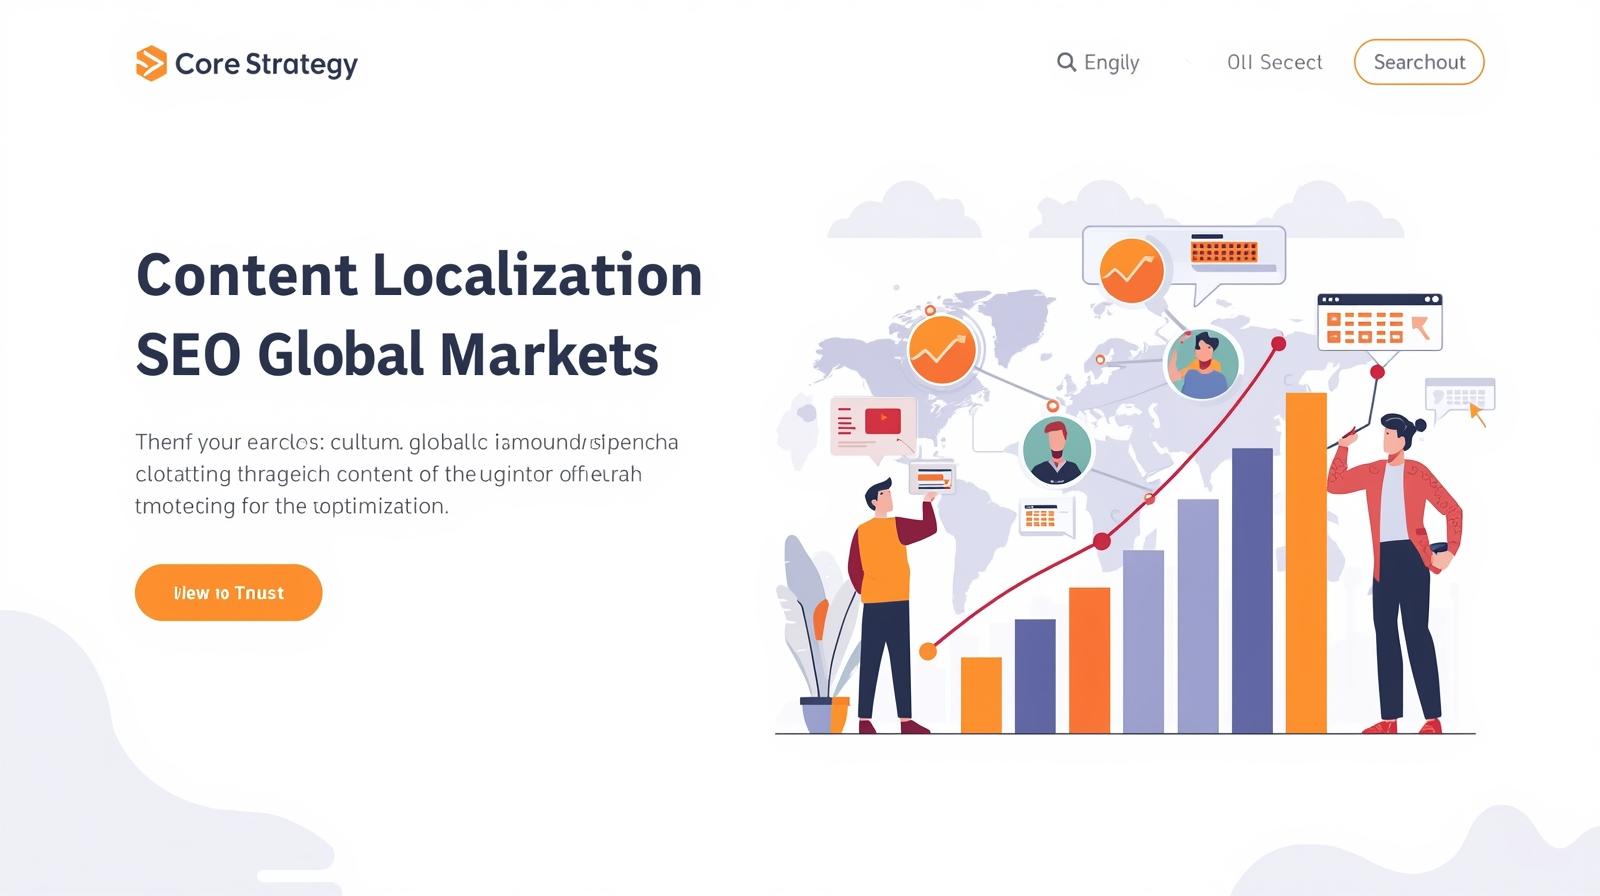
Task: Click the Content Localization headline text
Action: point(418,275)
